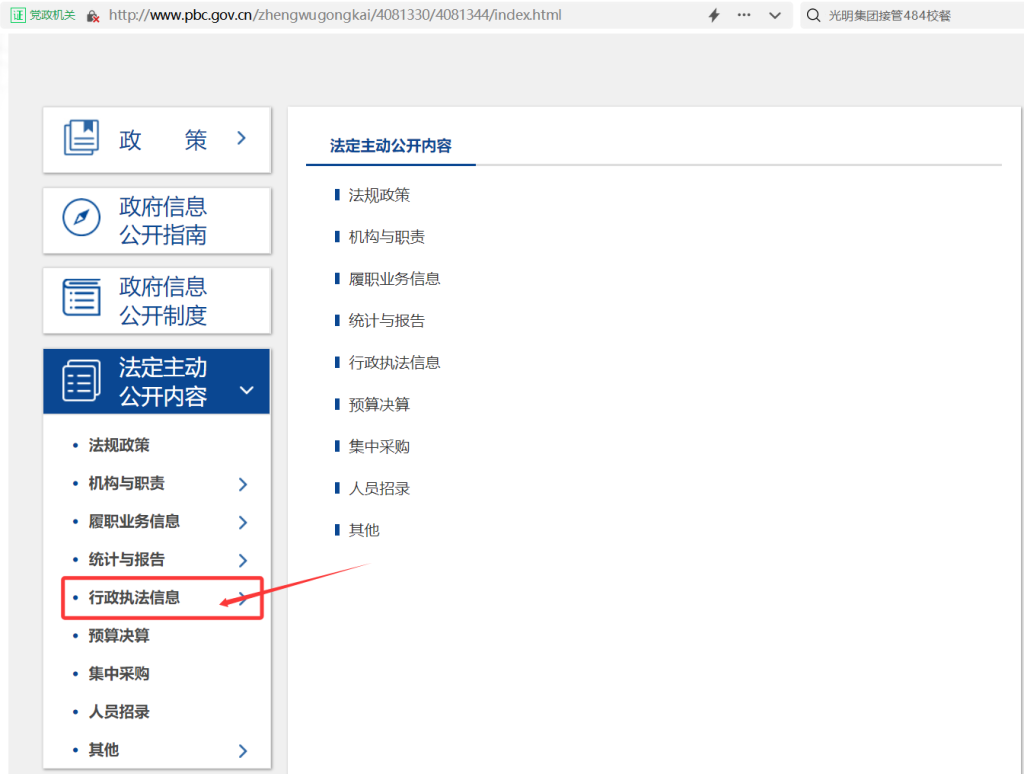Screen dimensions: 1024x774
Task: Collapse the 法定主动公开内容 section
Action: point(247,389)
